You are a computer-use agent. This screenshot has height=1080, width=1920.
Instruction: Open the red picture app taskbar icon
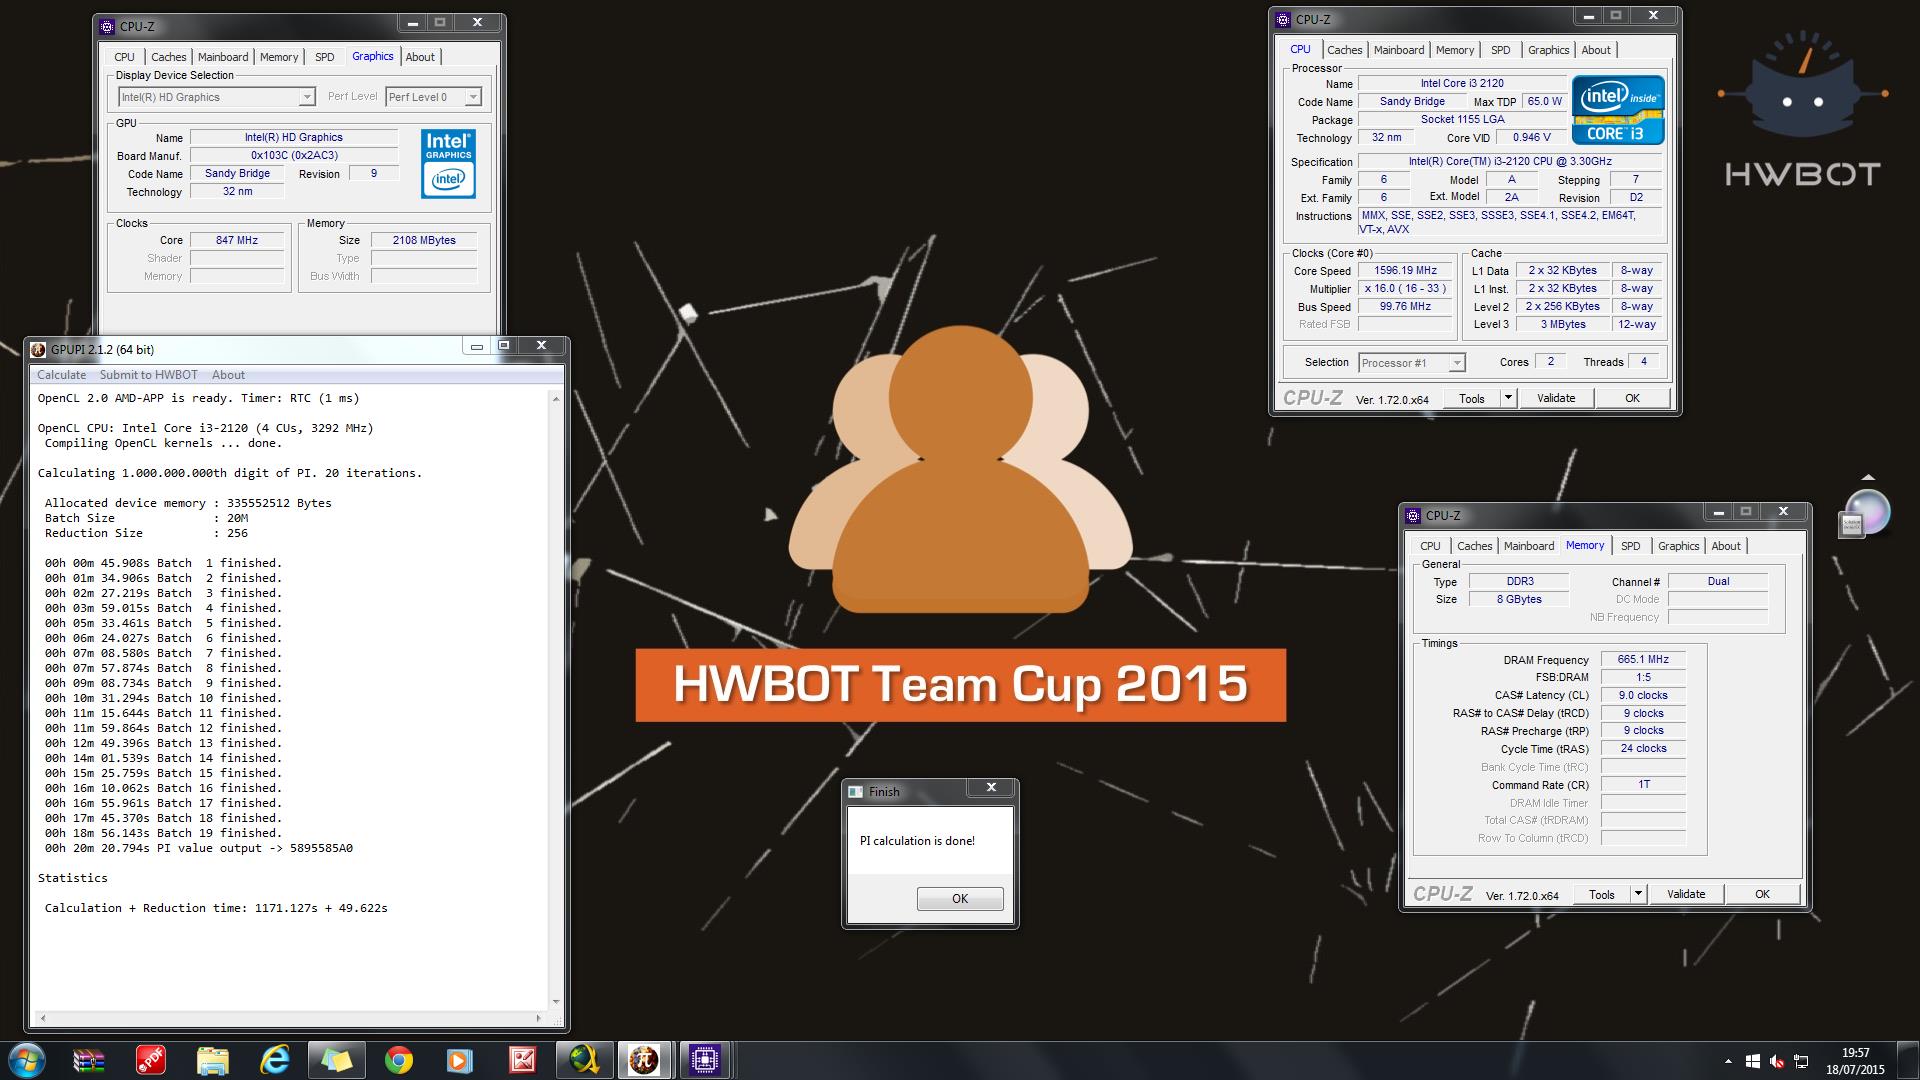[x=522, y=1060]
